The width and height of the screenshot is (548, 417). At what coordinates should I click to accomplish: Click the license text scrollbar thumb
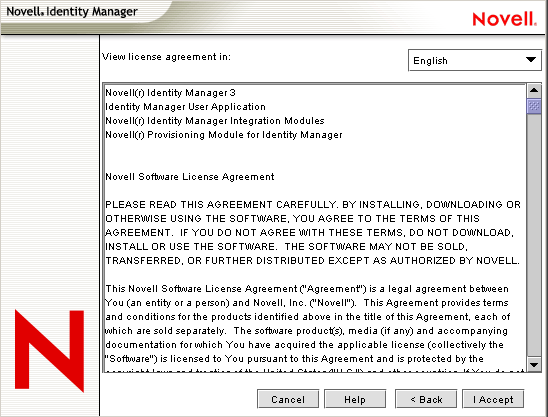coord(534,106)
